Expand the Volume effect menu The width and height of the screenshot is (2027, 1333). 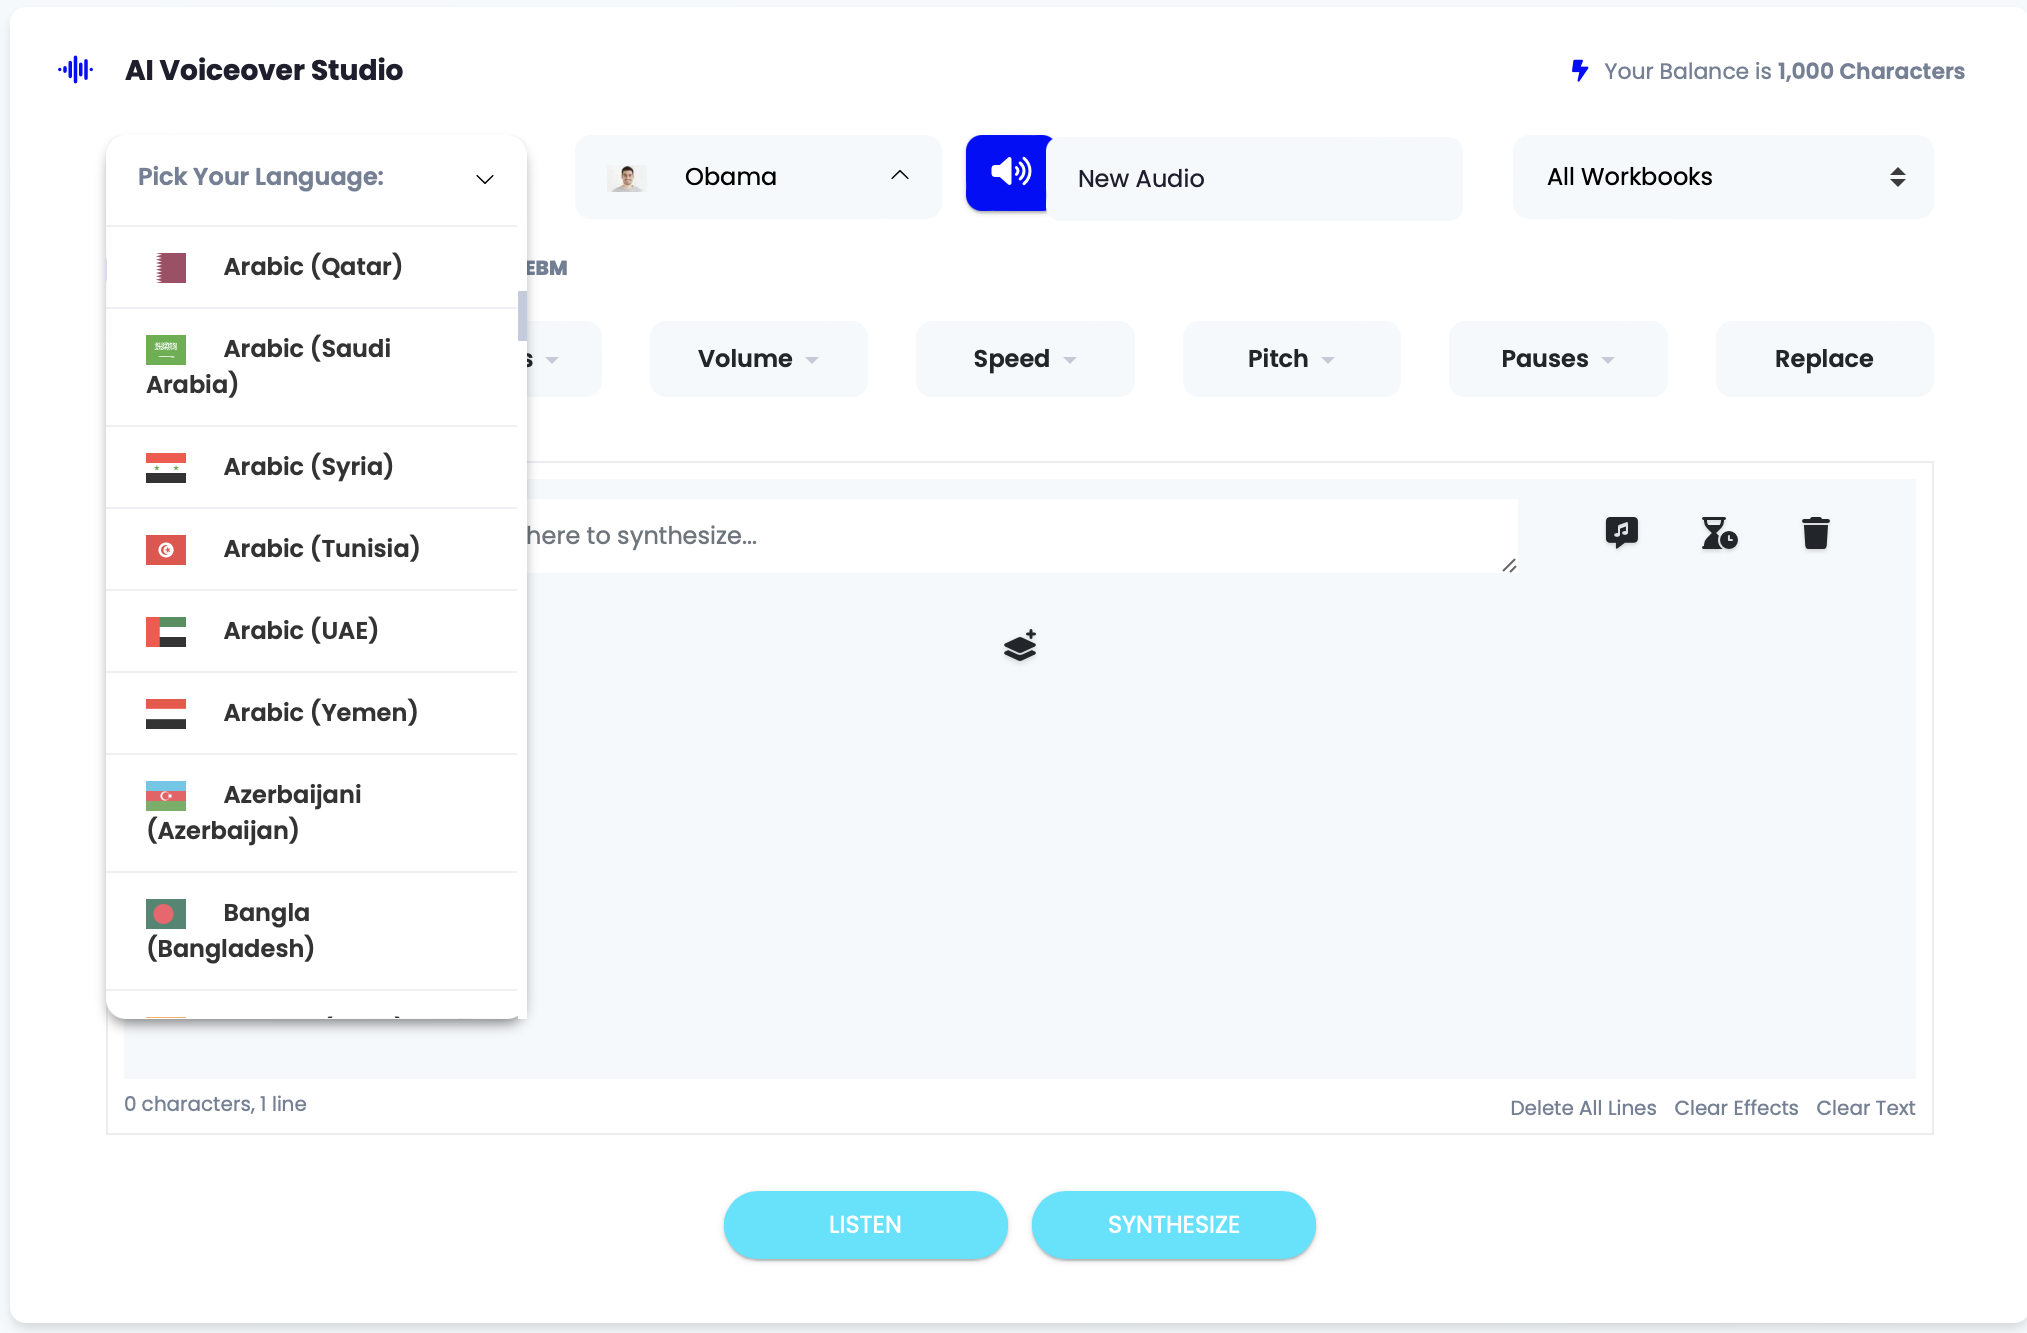point(758,359)
